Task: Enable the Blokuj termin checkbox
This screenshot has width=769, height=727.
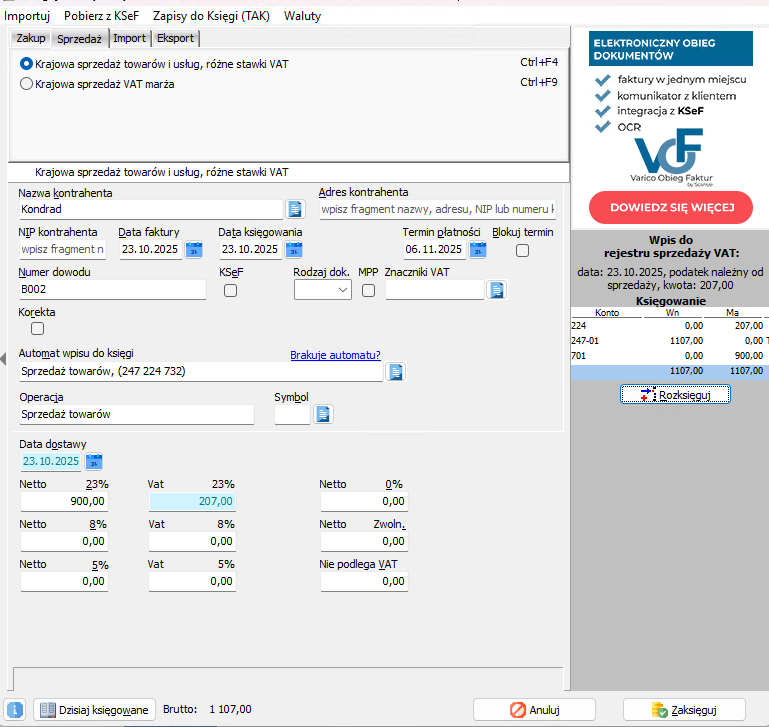Action: pos(522,250)
